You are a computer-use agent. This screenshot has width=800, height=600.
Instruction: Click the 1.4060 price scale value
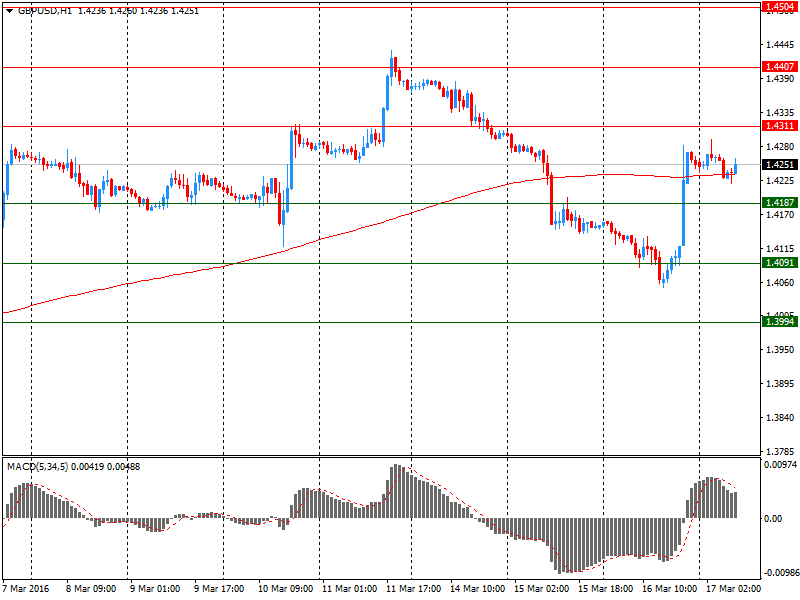point(781,282)
